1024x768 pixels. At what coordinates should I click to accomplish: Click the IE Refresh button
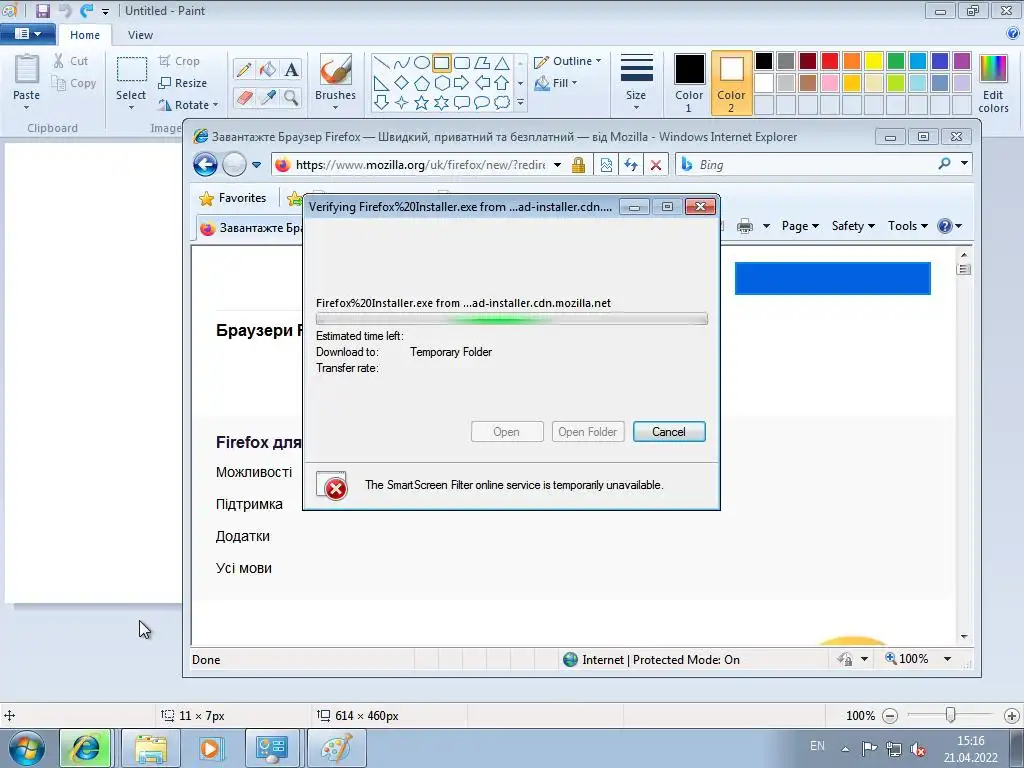(630, 165)
